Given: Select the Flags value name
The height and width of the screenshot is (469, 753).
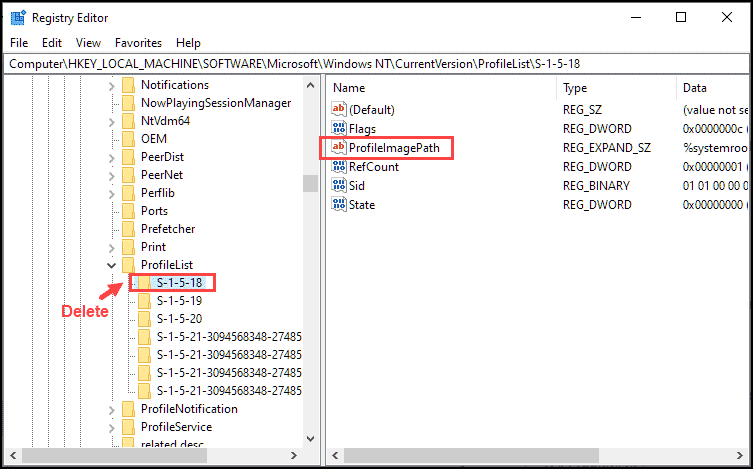Looking at the screenshot, I should coord(363,129).
